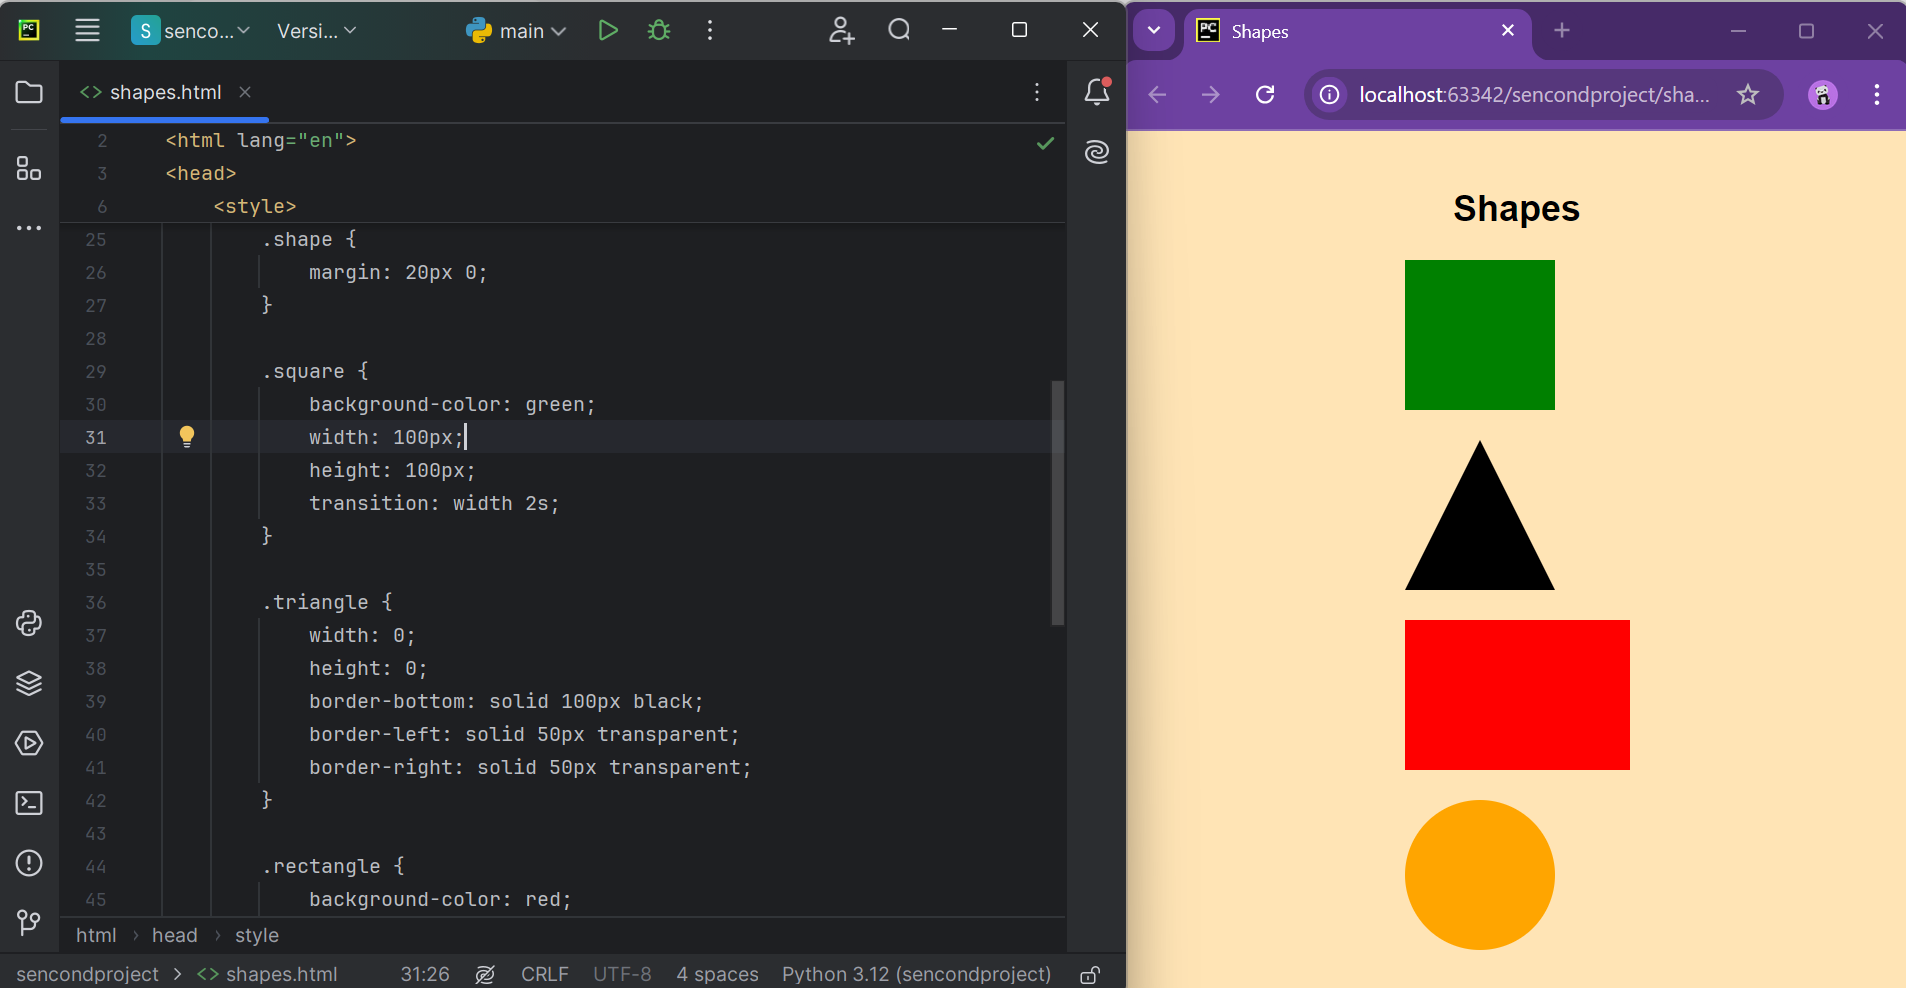
Task: Change CRLF line separator
Action: point(545,974)
